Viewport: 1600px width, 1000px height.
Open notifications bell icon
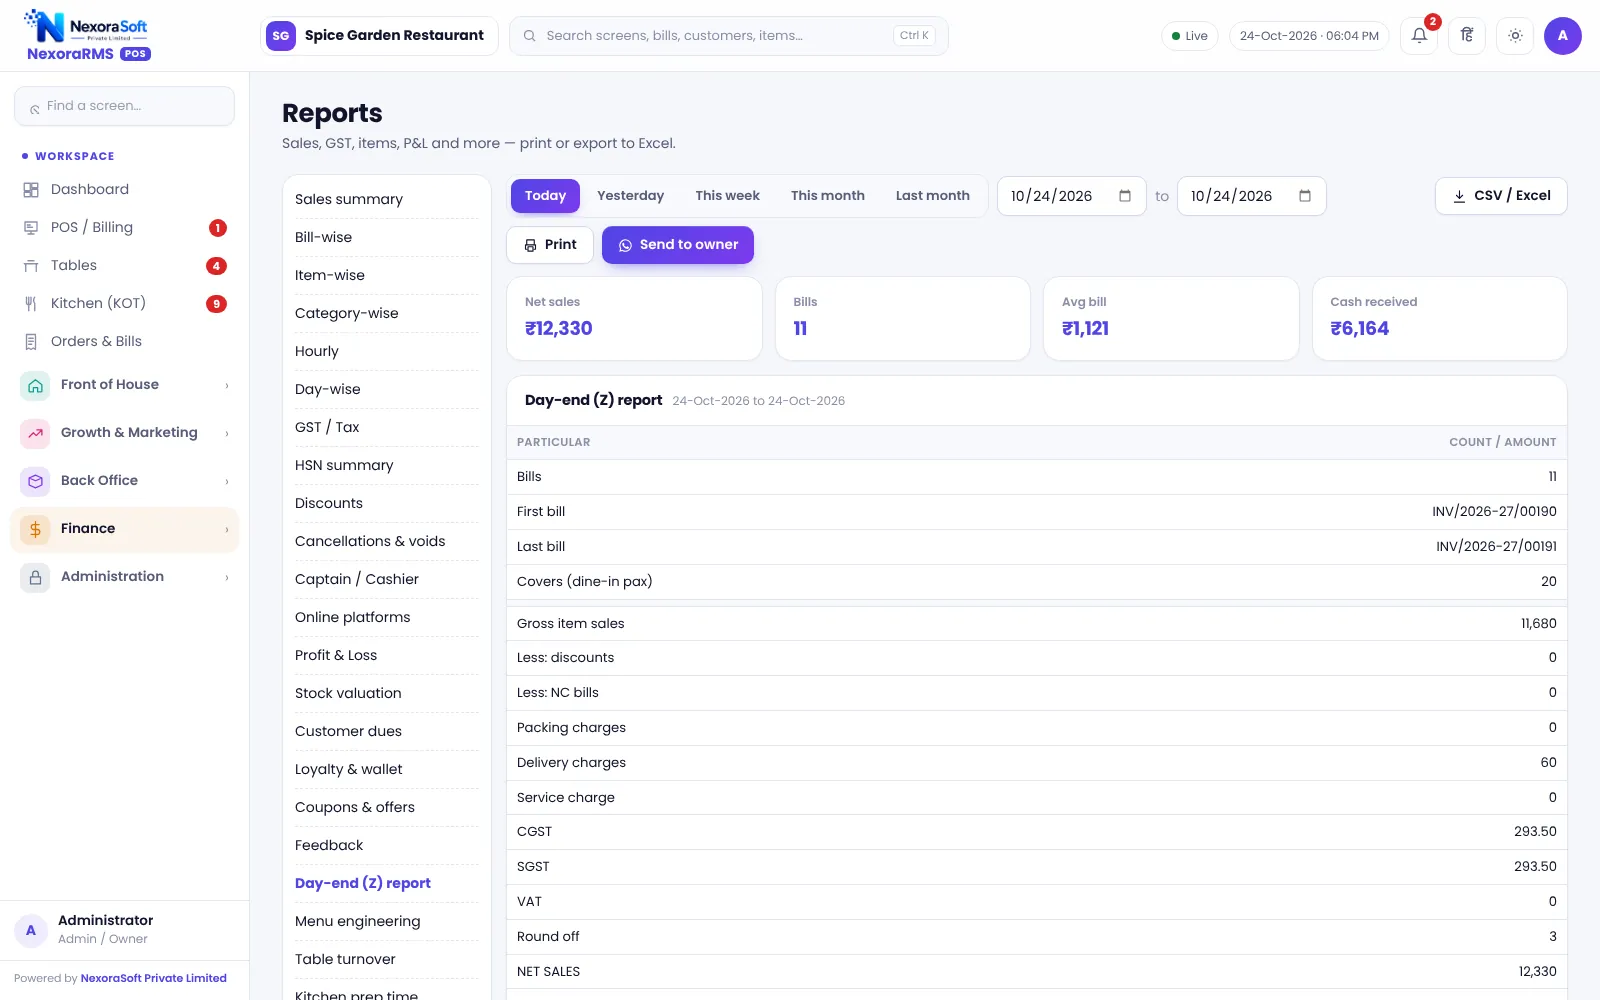tap(1419, 36)
